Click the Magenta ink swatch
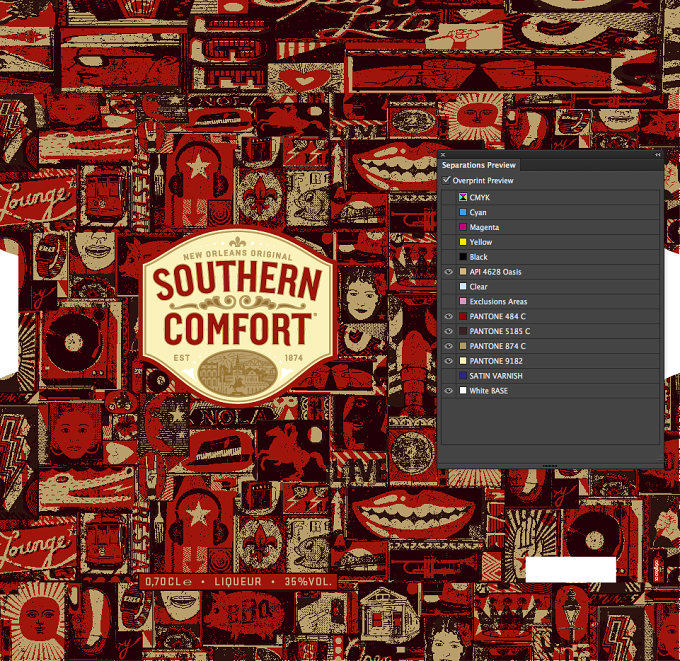This screenshot has width=680, height=661. pyautogui.click(x=463, y=227)
